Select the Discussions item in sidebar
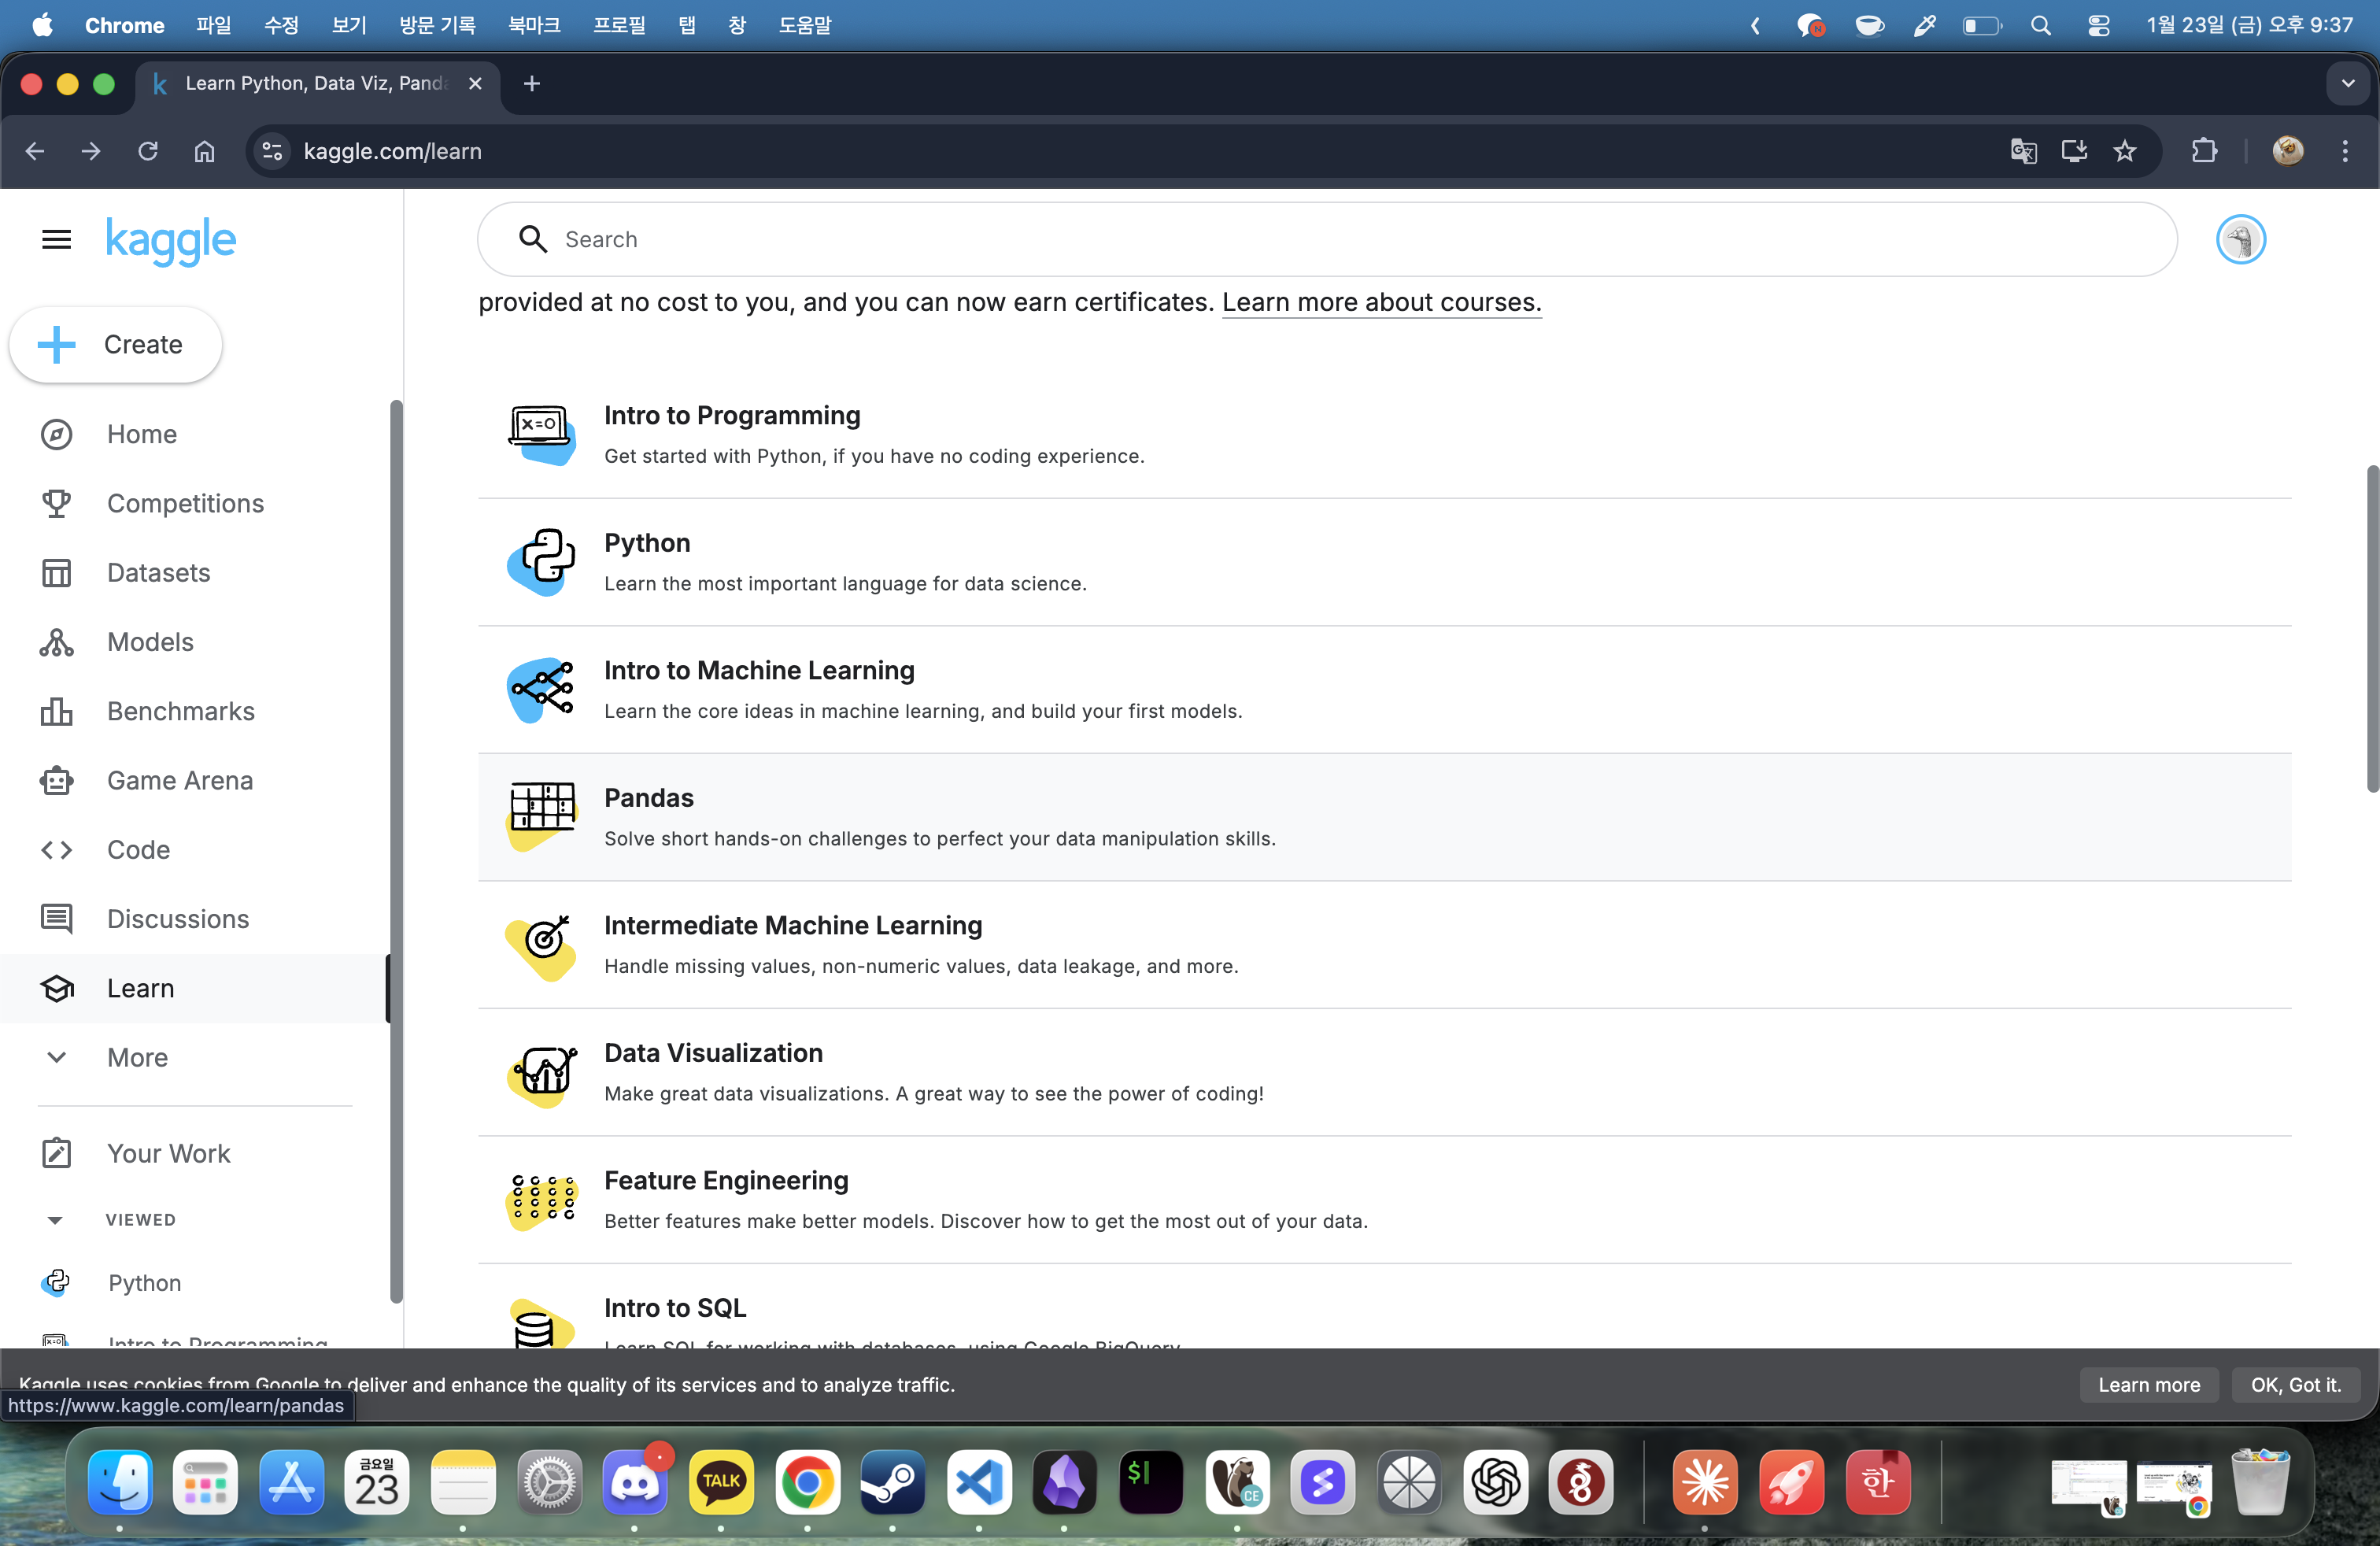Image resolution: width=2380 pixels, height=1546 pixels. (x=177, y=919)
